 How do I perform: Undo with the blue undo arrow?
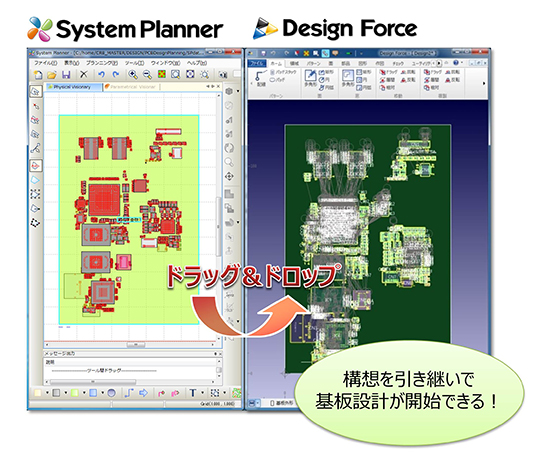pyautogui.click(x=101, y=74)
